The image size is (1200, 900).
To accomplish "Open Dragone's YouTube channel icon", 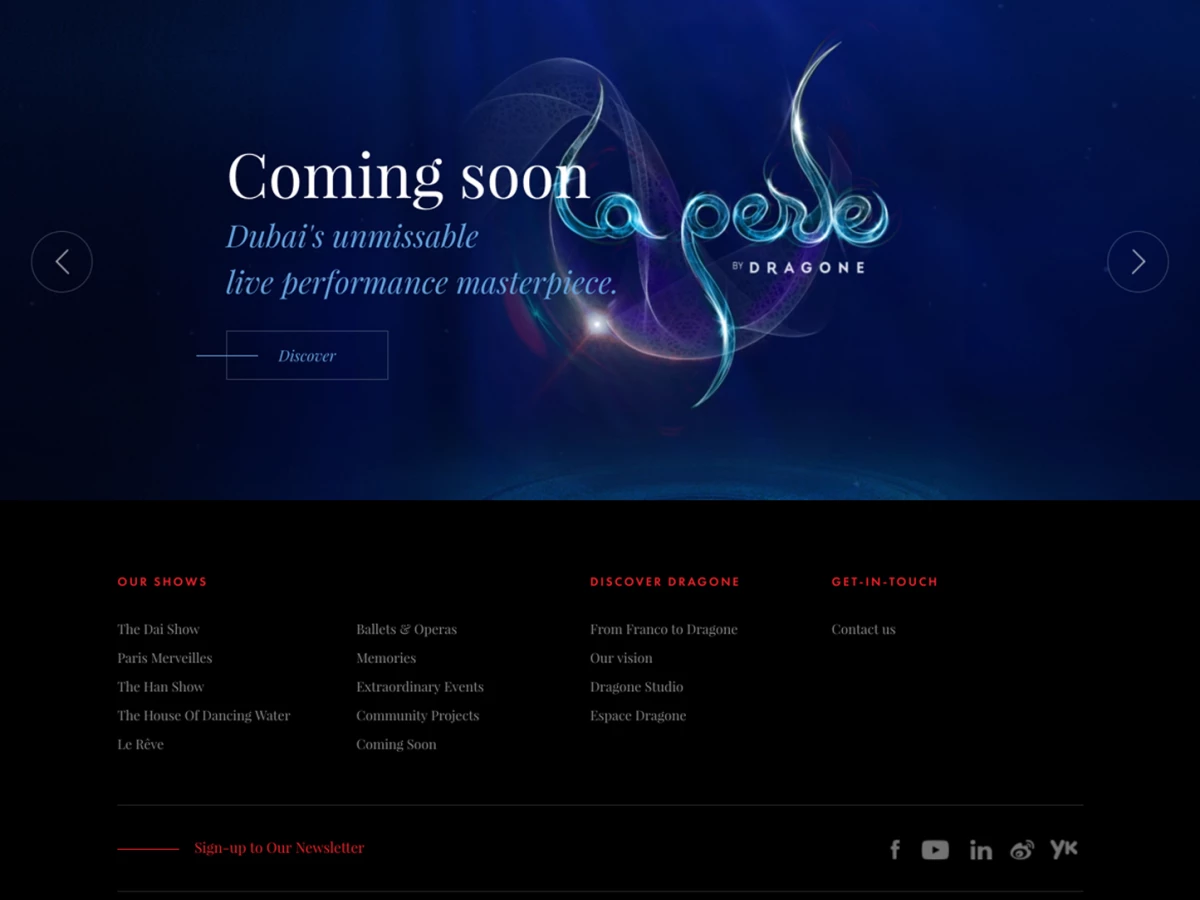I will (935, 850).
